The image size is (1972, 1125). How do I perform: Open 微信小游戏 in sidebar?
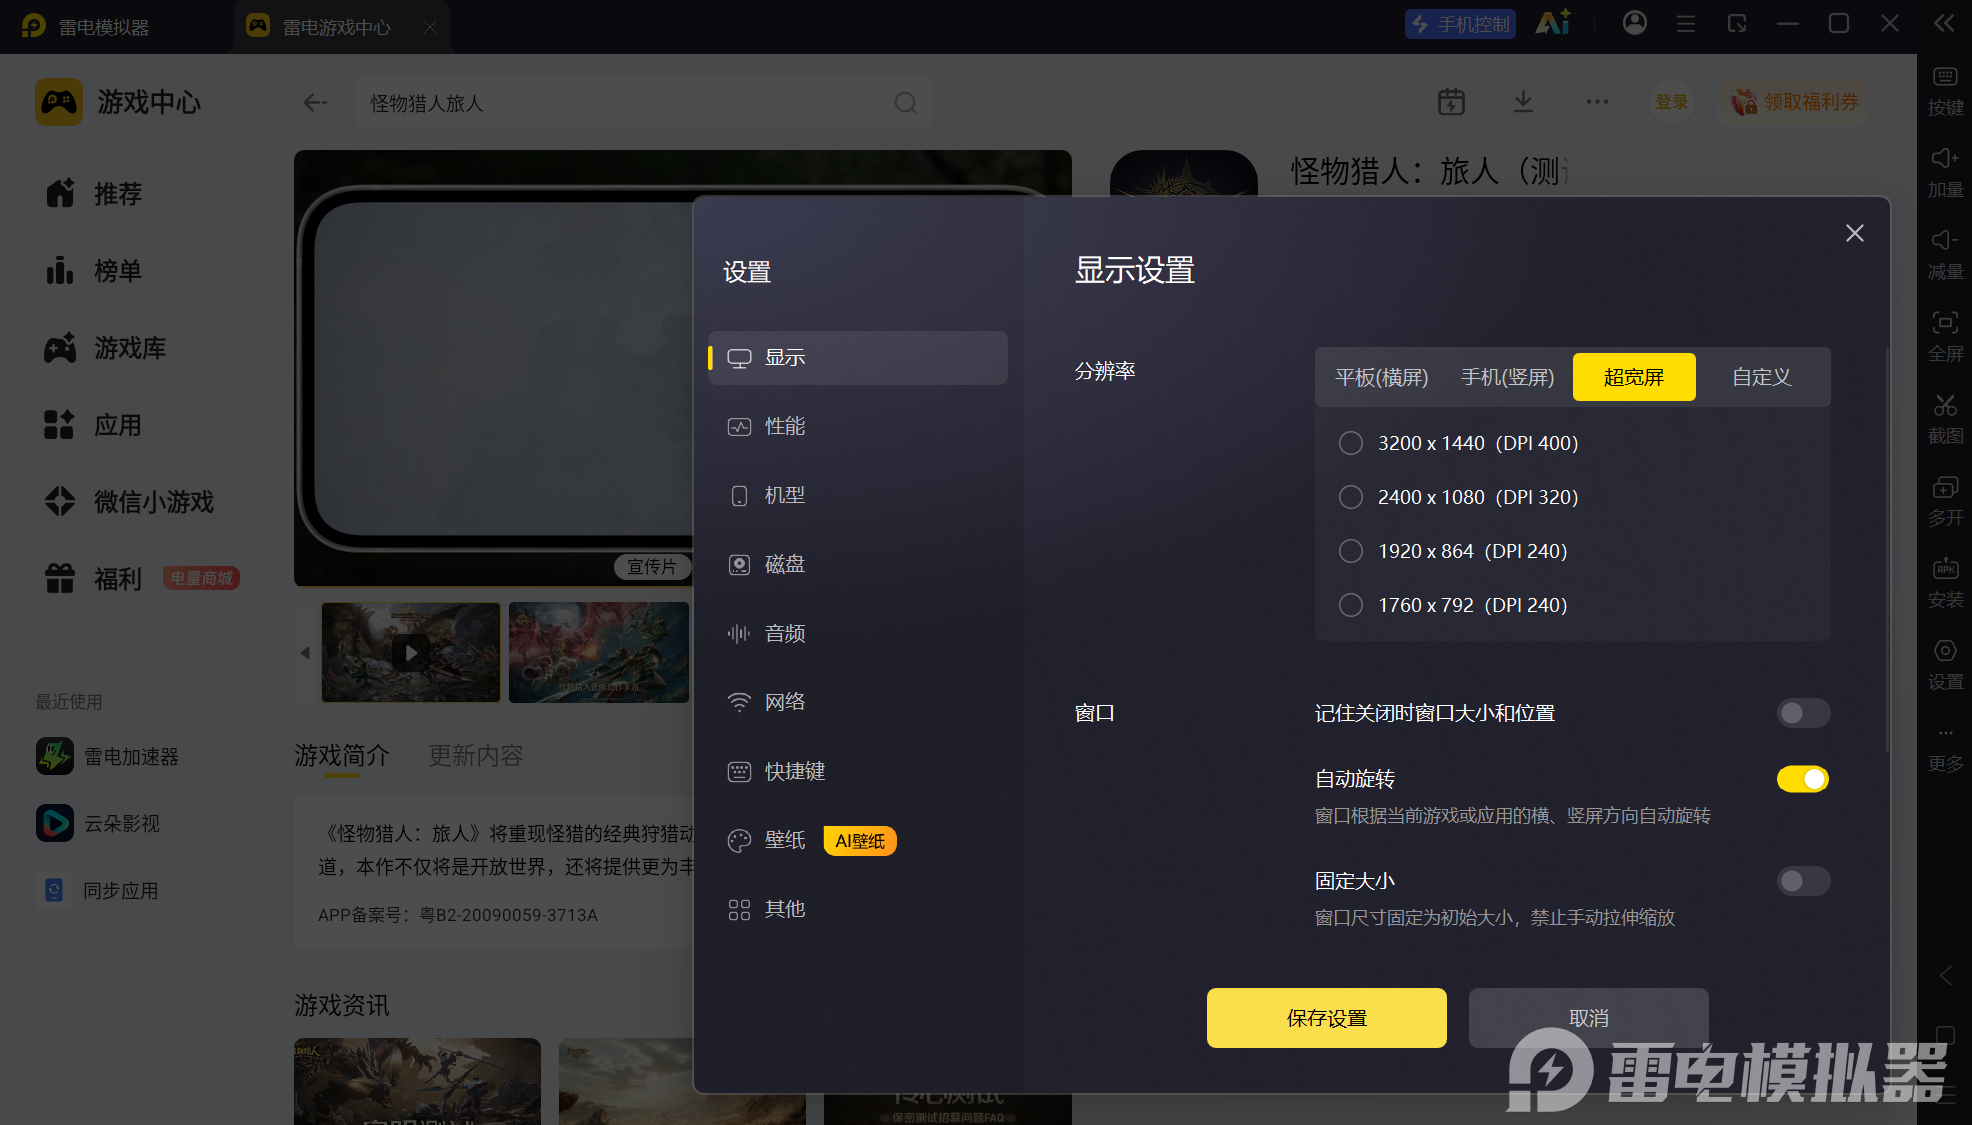130,501
